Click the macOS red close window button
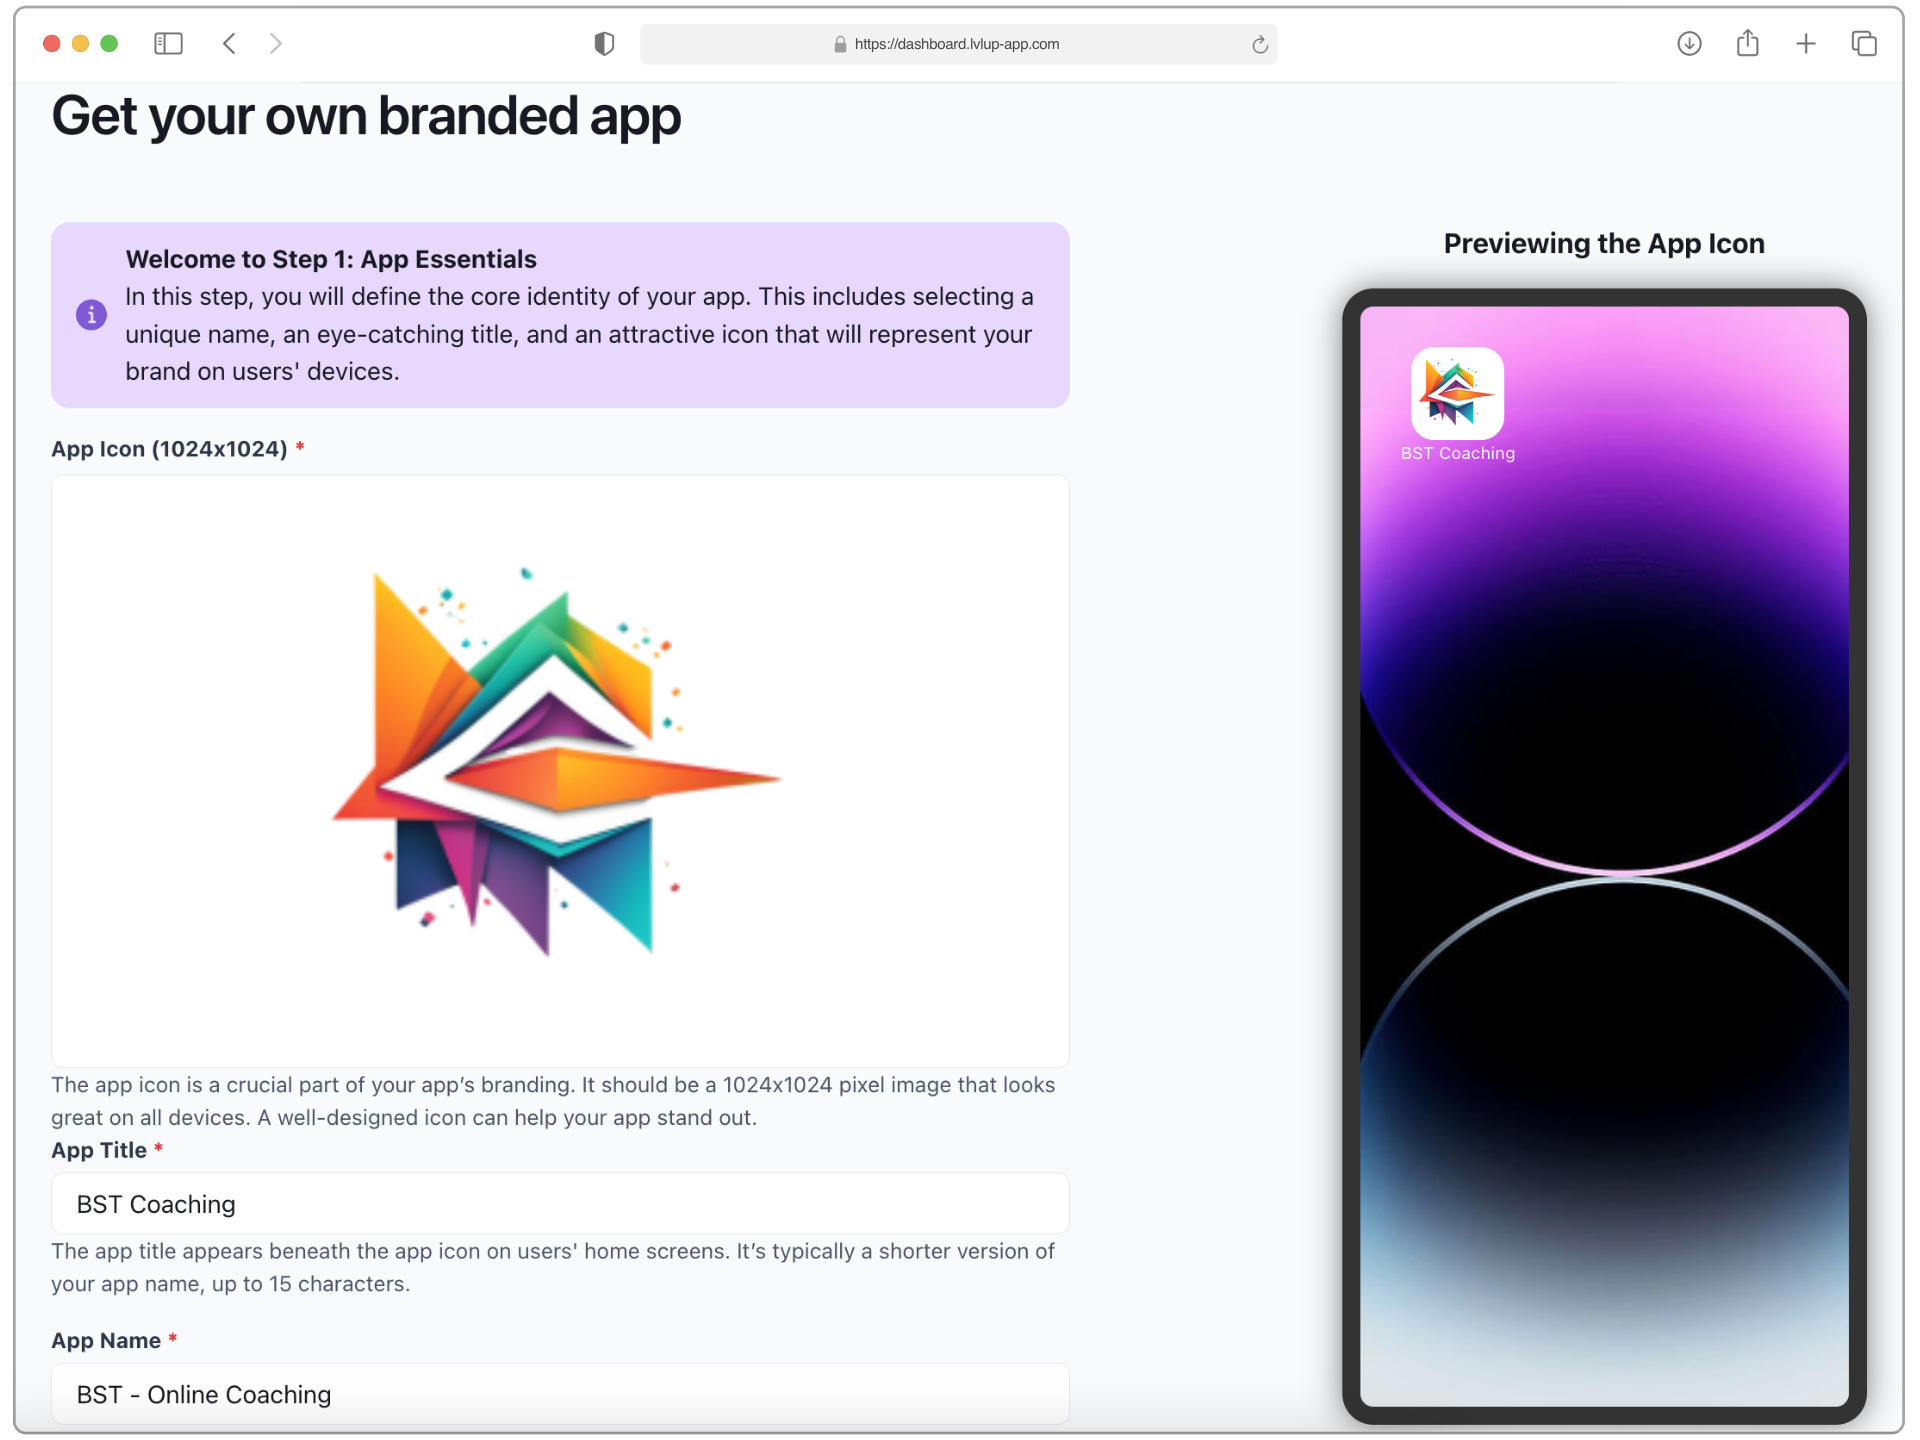Image resolution: width=1920 pixels, height=1440 pixels. [52, 44]
